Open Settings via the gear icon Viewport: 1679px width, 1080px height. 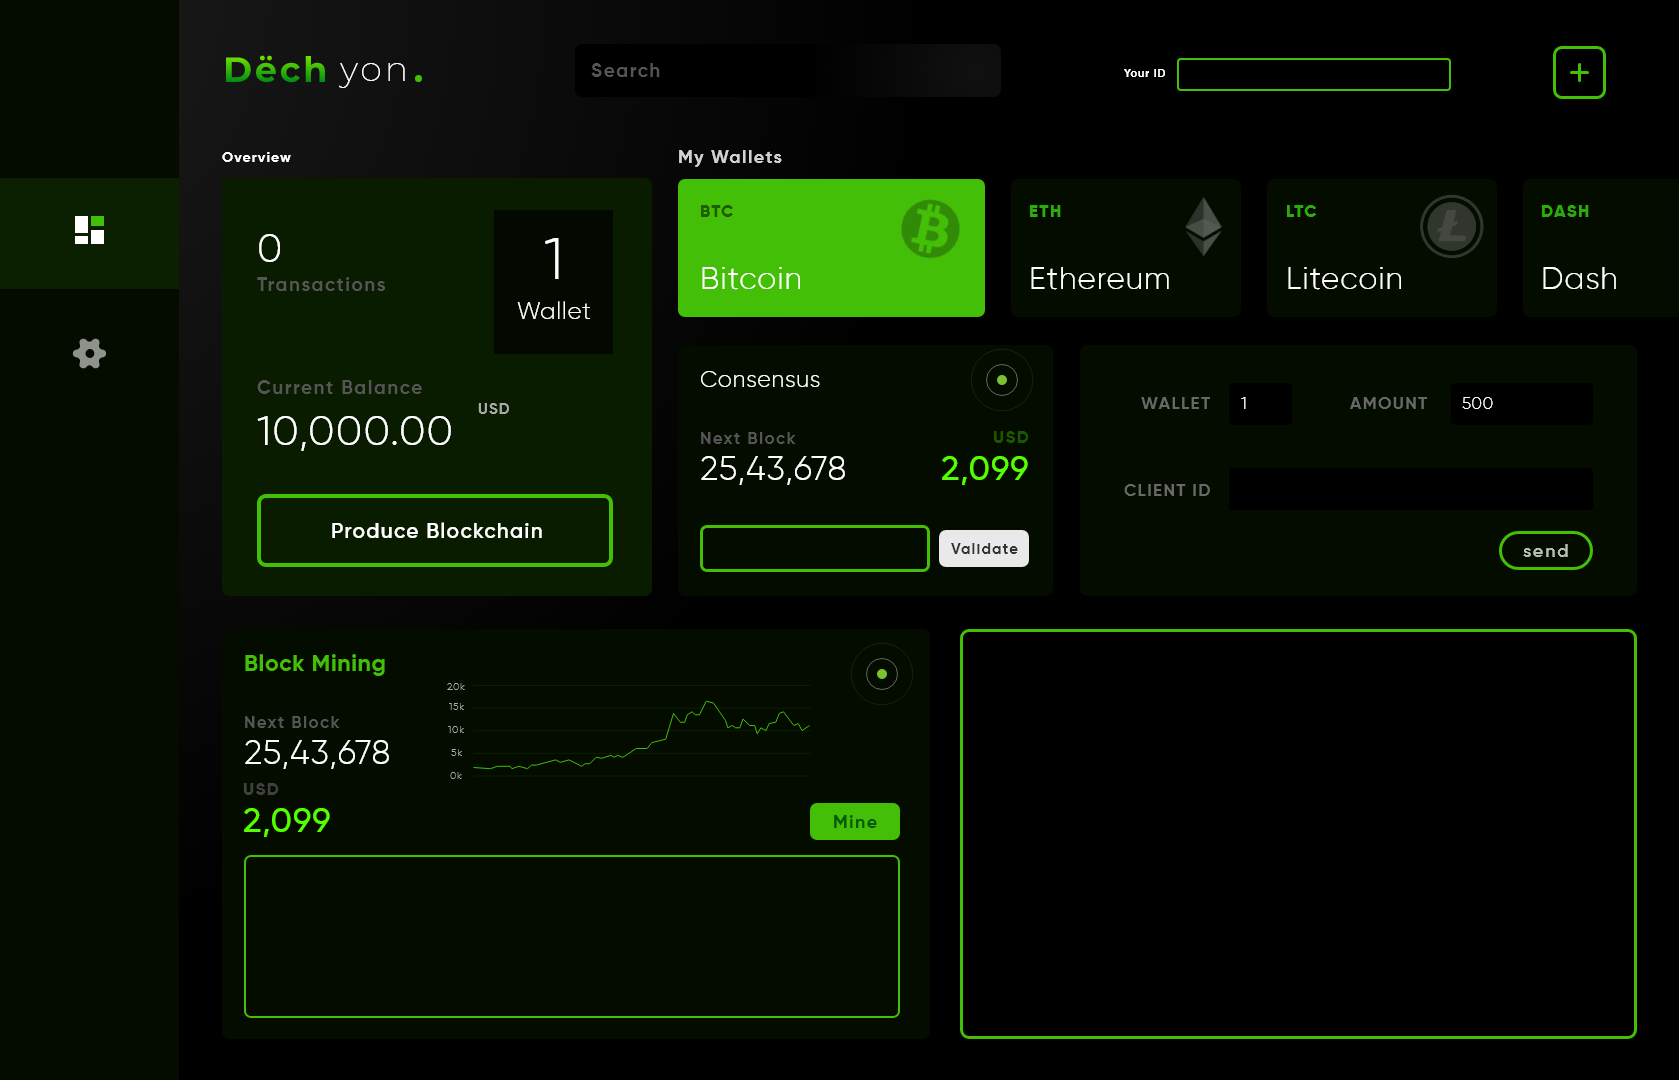click(x=90, y=353)
